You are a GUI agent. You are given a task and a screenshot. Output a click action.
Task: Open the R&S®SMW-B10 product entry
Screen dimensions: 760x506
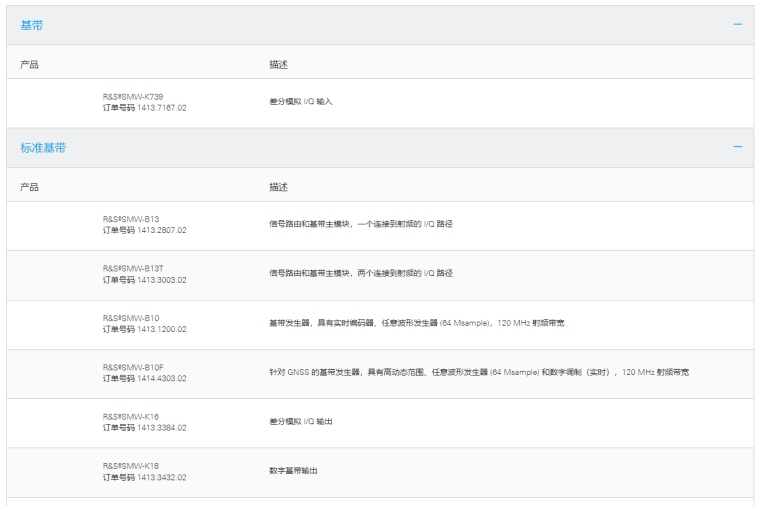(130, 318)
